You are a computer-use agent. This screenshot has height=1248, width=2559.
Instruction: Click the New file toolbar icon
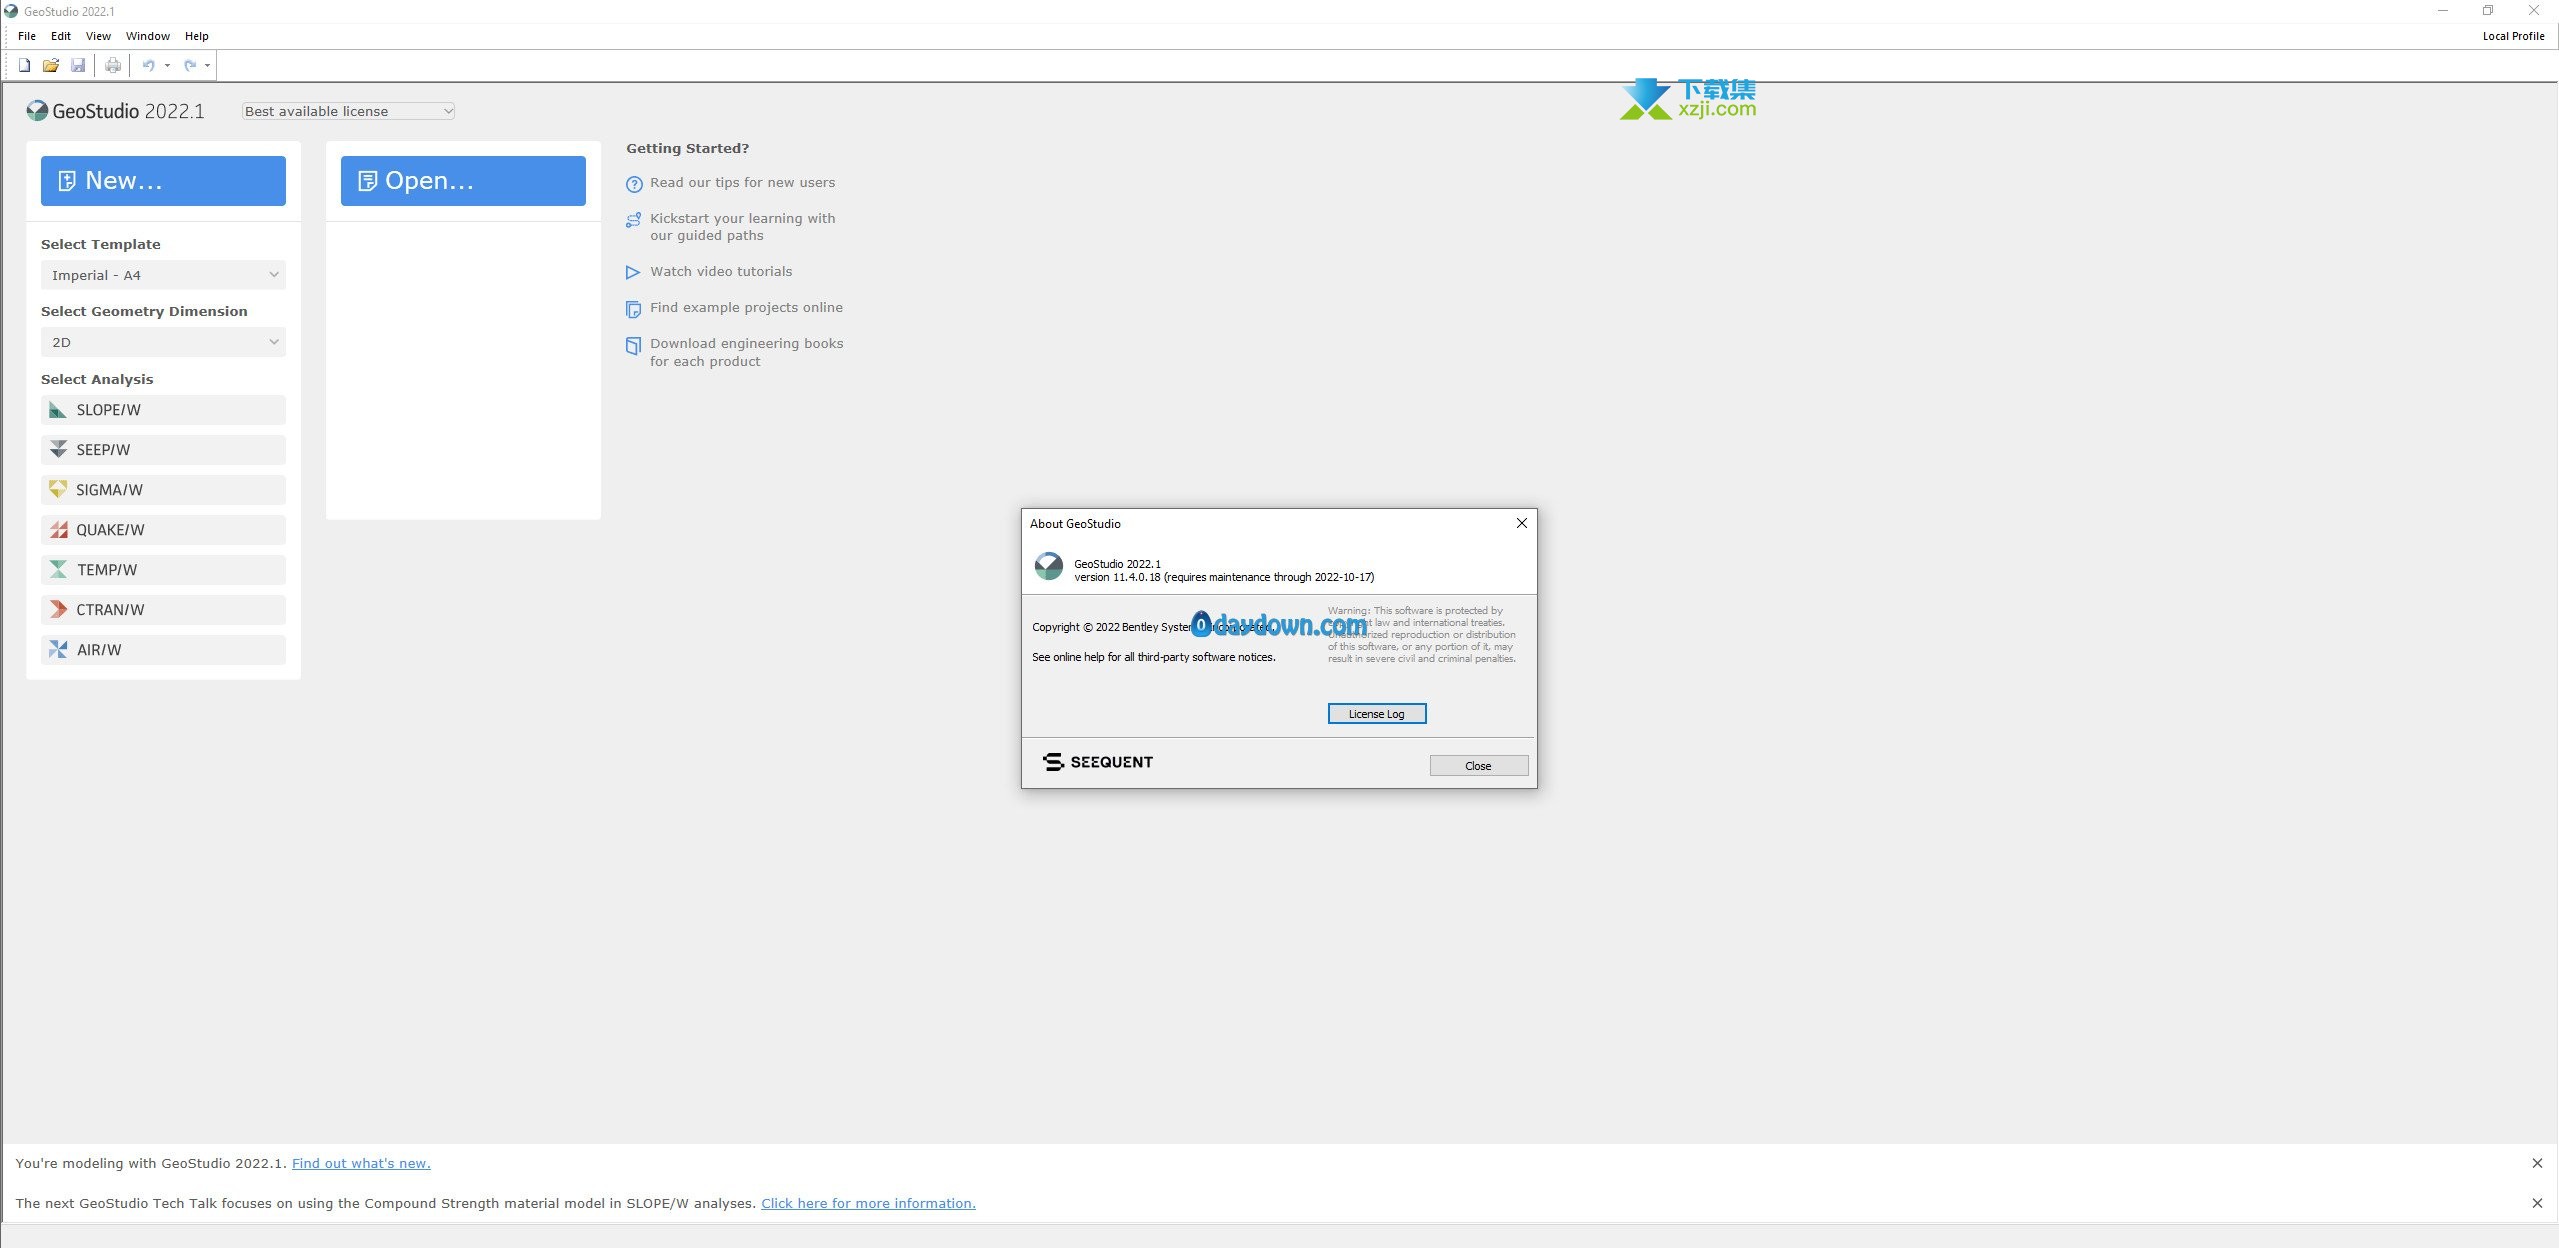pos(24,66)
